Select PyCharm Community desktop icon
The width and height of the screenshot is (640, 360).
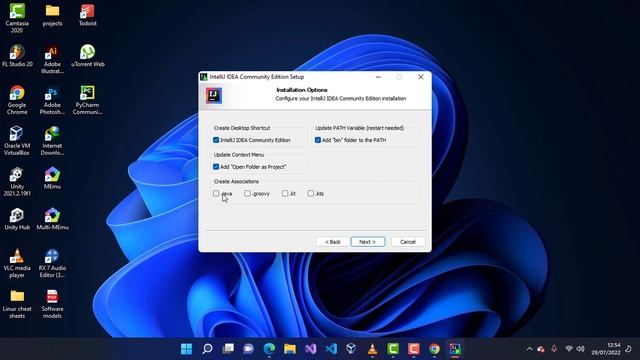click(x=88, y=100)
